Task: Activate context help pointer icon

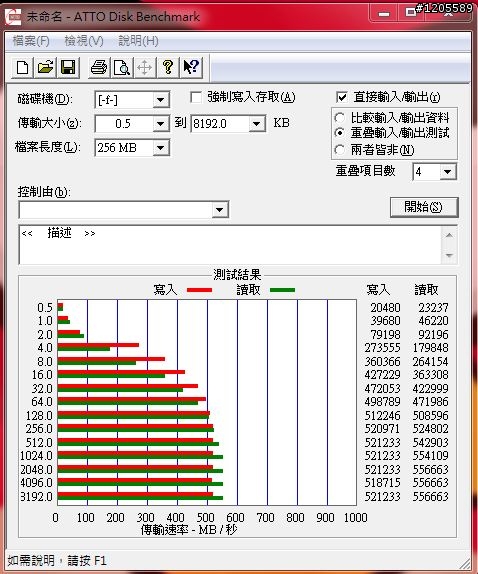Action: (191, 67)
